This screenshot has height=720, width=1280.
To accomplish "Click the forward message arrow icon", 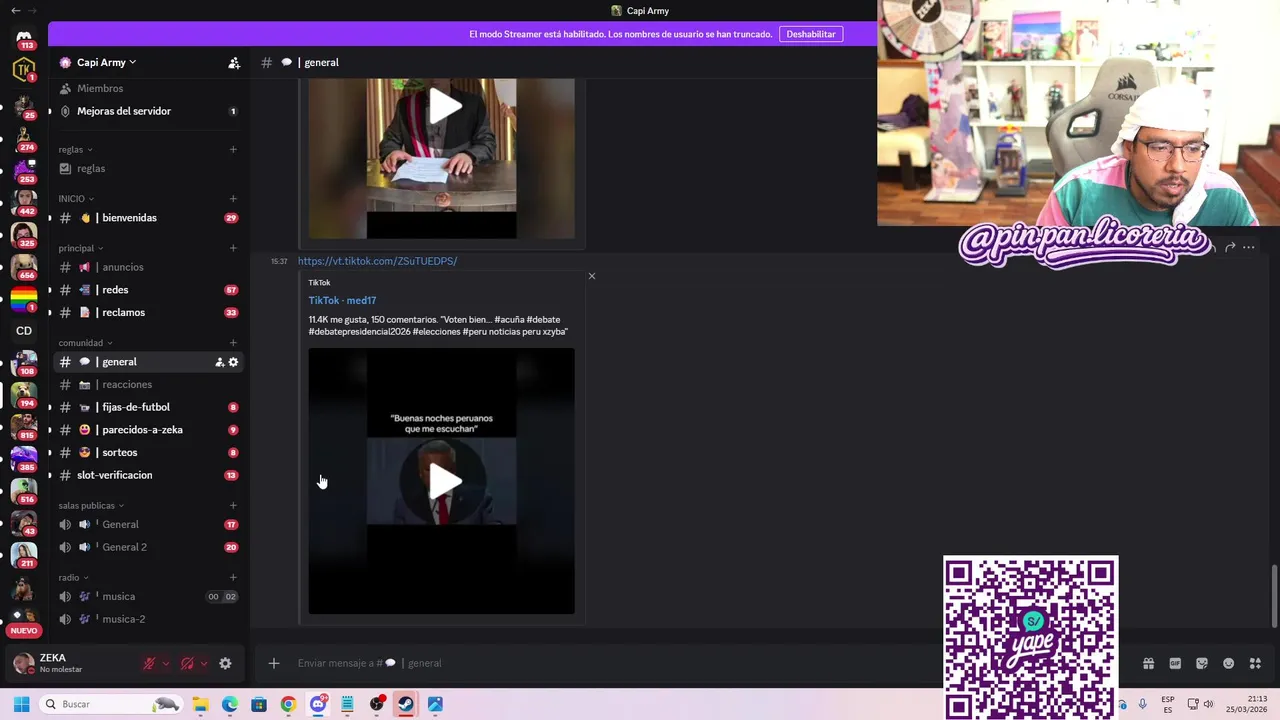I will [1230, 247].
